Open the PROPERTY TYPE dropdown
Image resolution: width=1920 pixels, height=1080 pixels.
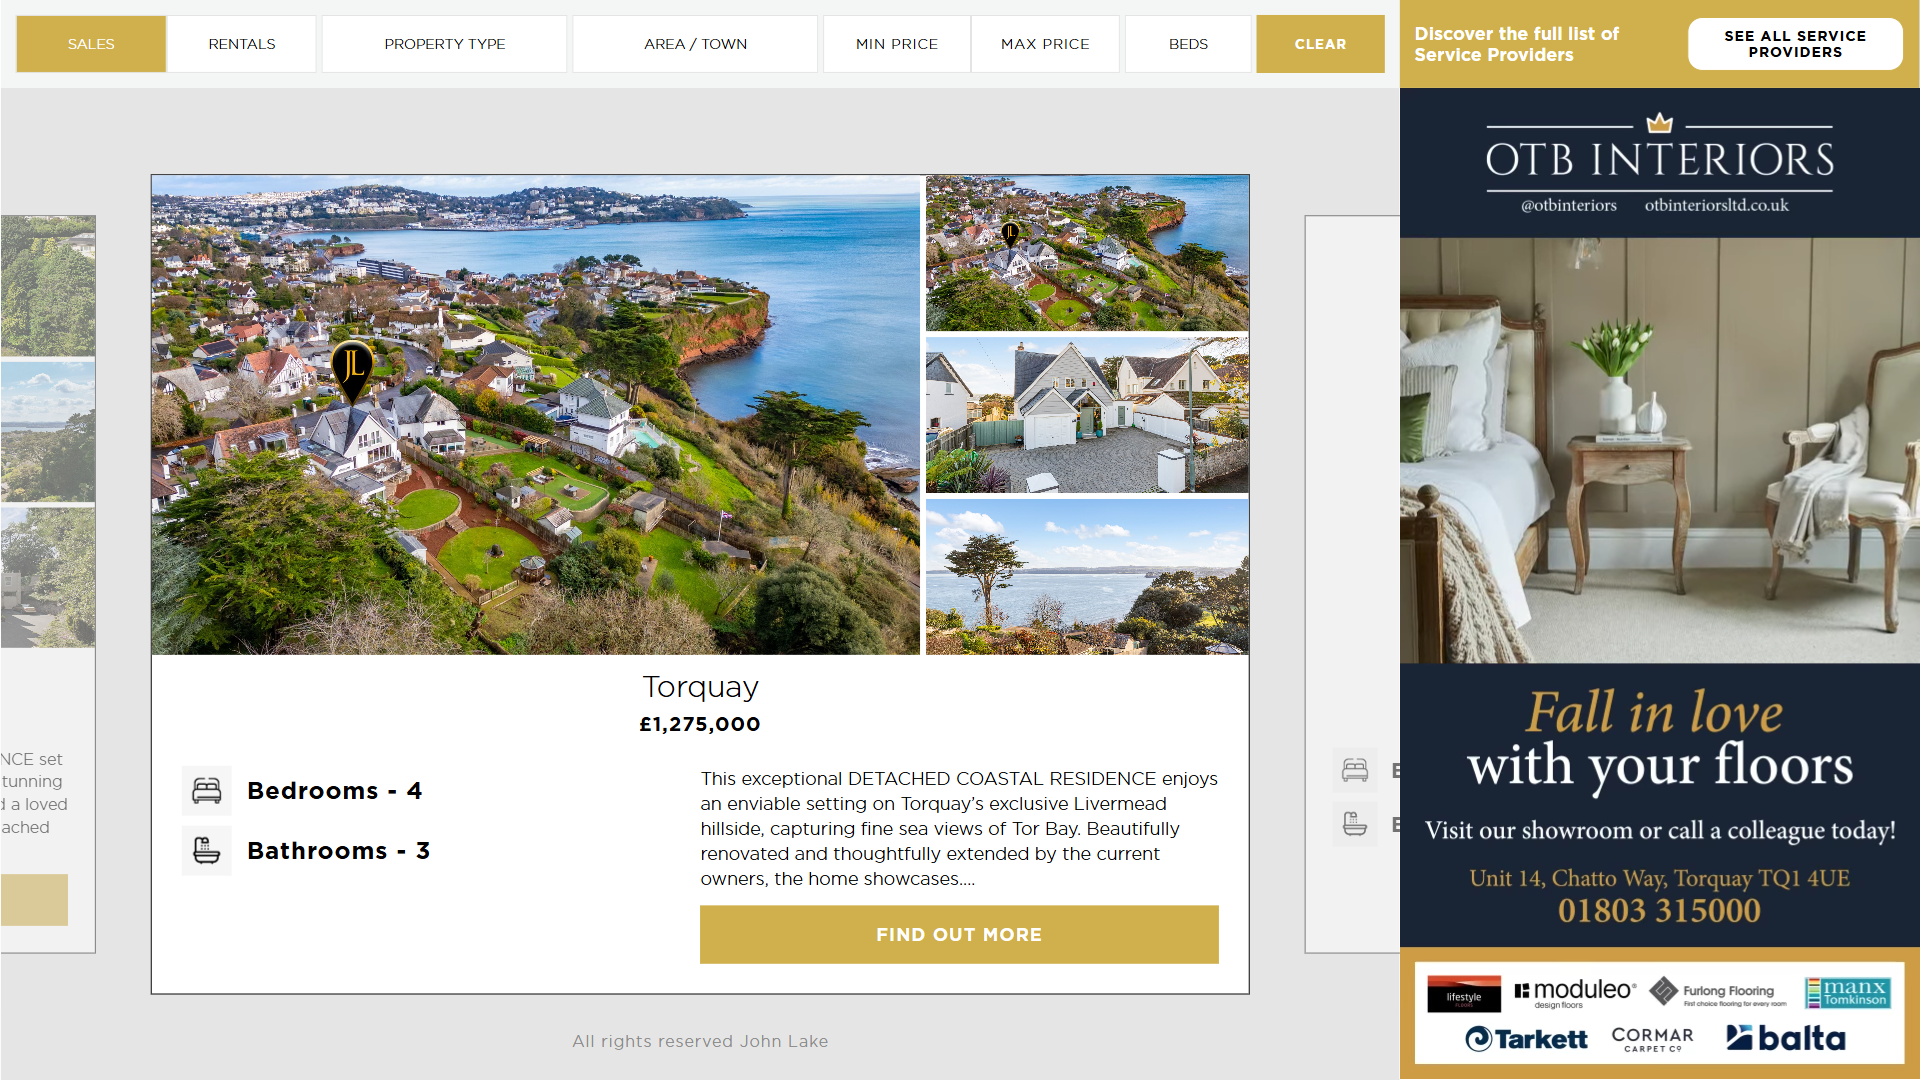click(x=445, y=44)
